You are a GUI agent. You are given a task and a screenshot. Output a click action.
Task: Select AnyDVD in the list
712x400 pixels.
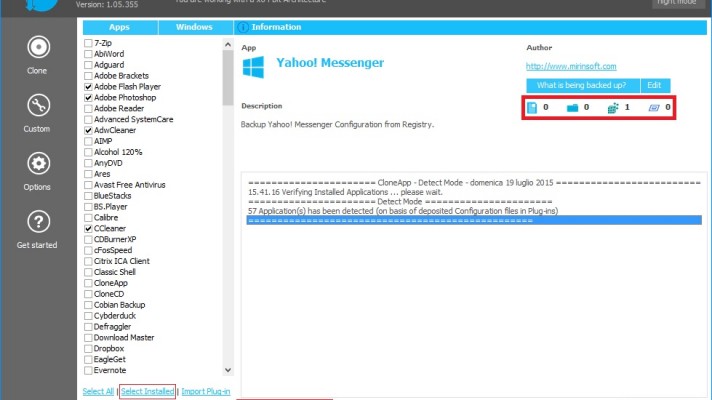coord(108,163)
